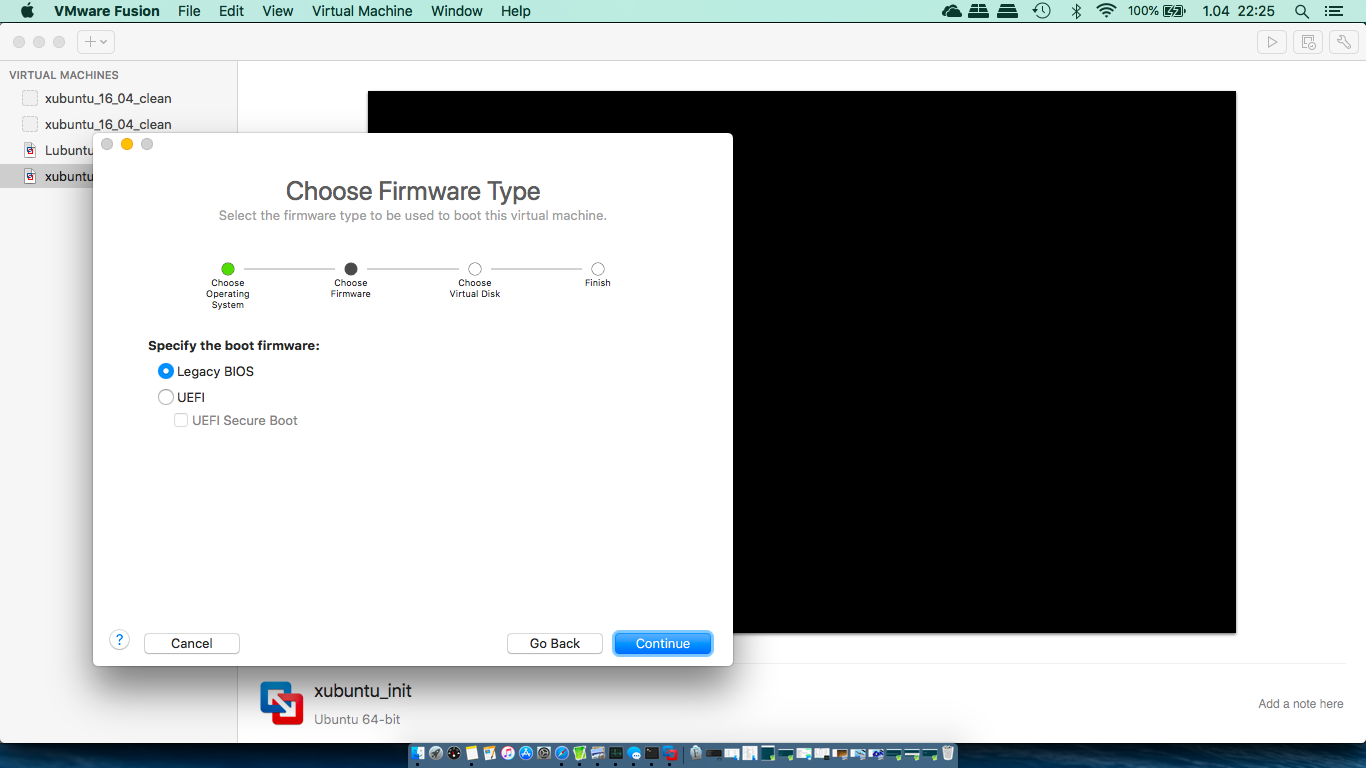
Task: Open the Virtual Machine menu
Action: pyautogui.click(x=362, y=11)
